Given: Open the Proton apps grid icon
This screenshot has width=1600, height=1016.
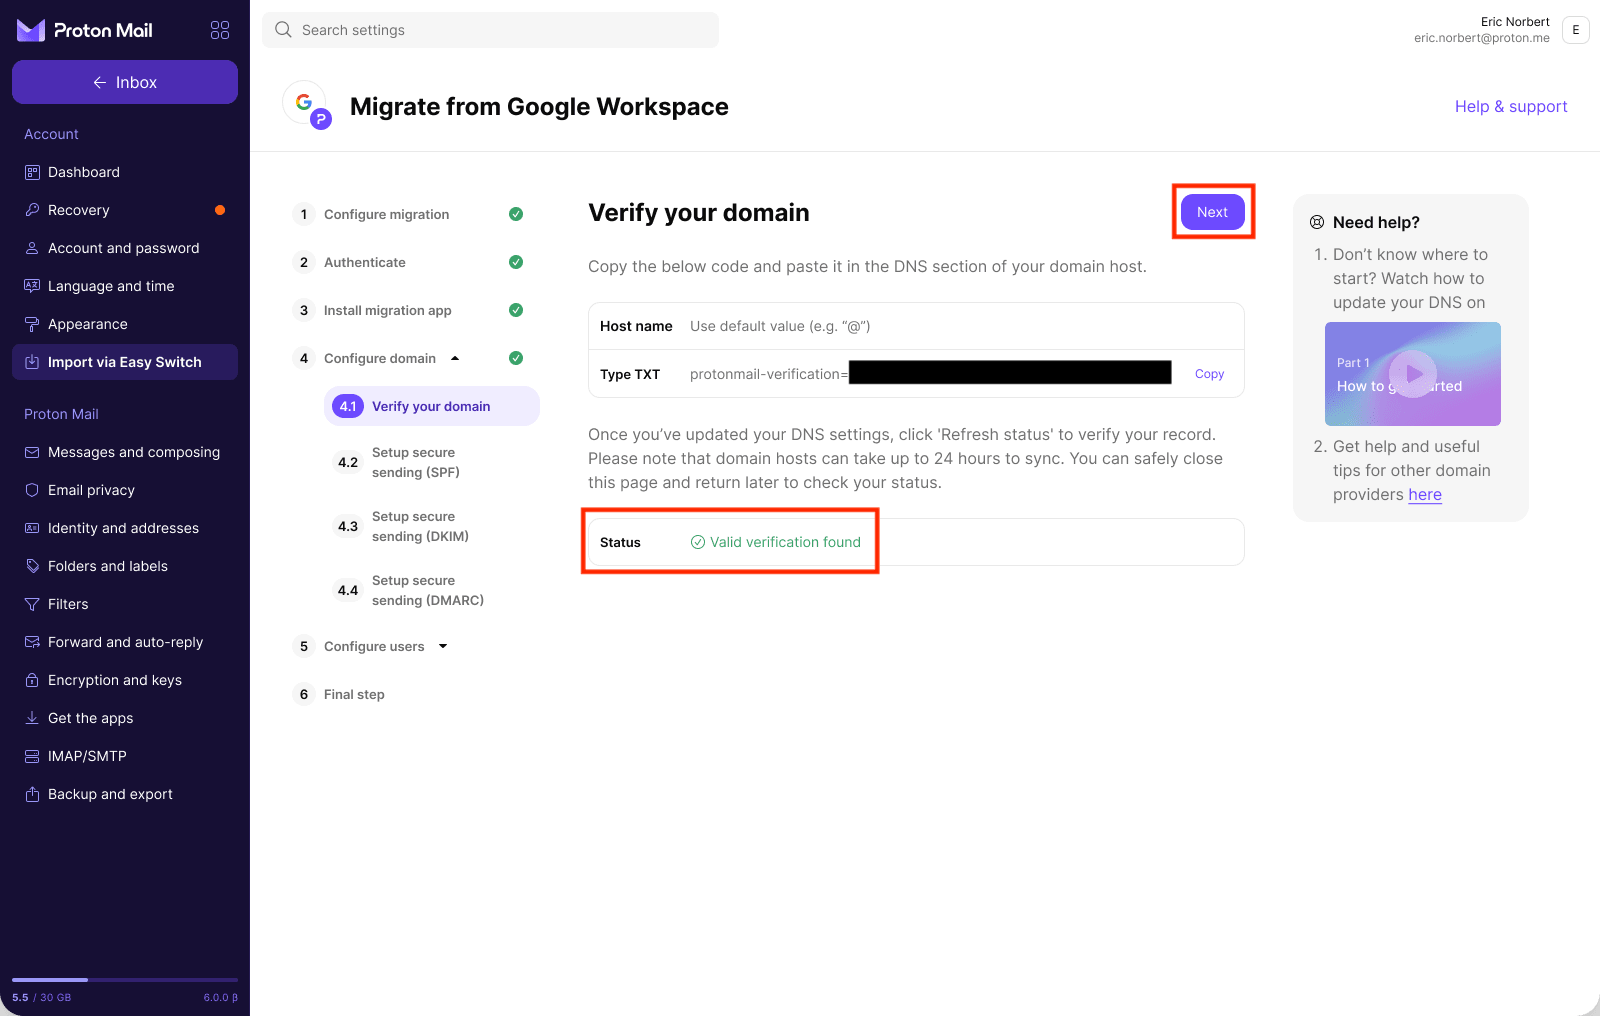Looking at the screenshot, I should [220, 30].
